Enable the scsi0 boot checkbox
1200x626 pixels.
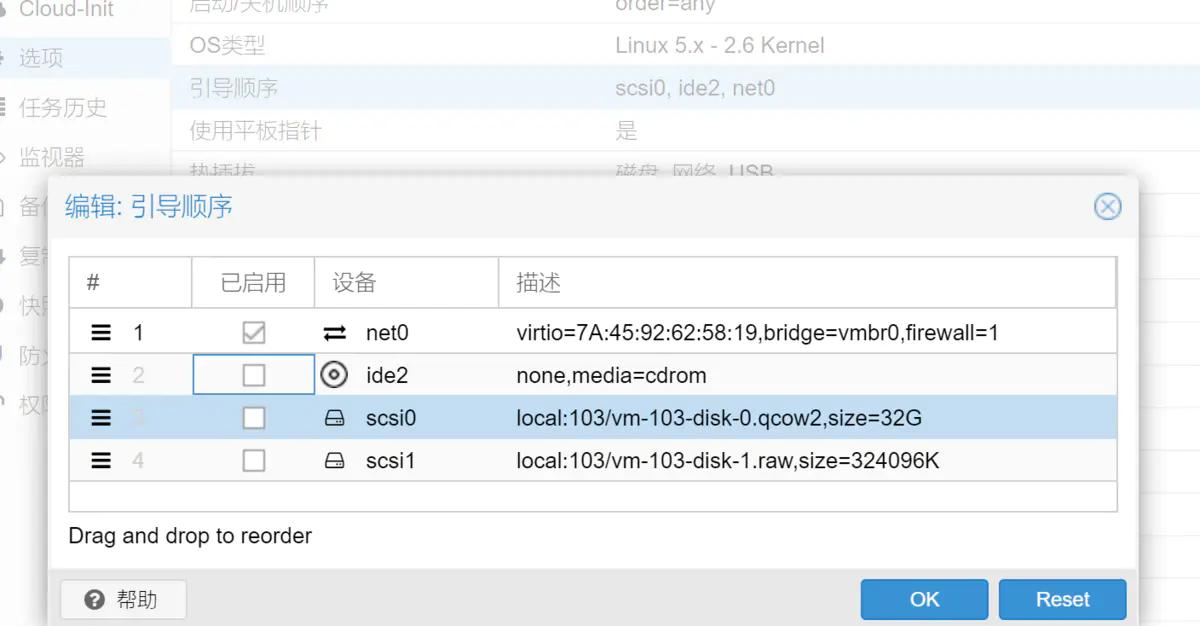tap(254, 418)
